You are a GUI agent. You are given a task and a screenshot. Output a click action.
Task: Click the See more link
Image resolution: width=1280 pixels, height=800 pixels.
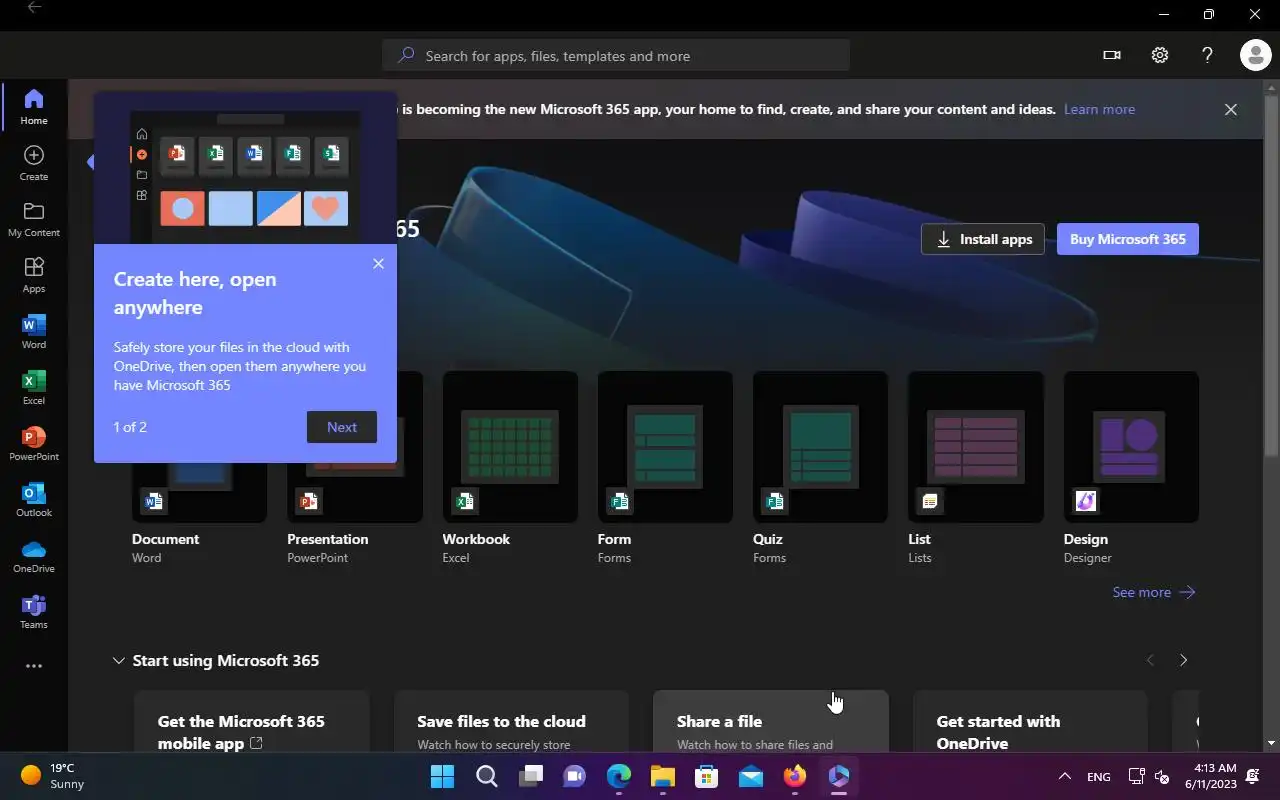(x=1154, y=592)
